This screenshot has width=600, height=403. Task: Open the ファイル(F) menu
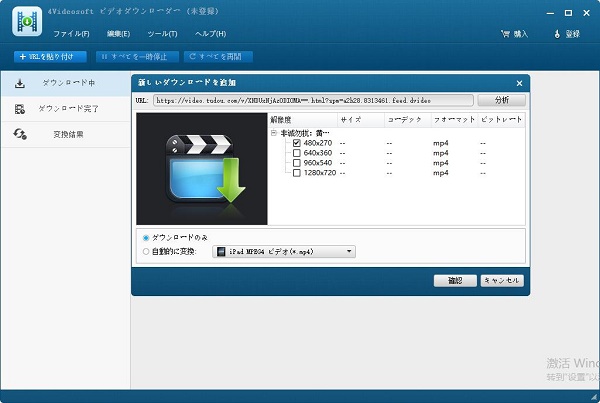71,34
